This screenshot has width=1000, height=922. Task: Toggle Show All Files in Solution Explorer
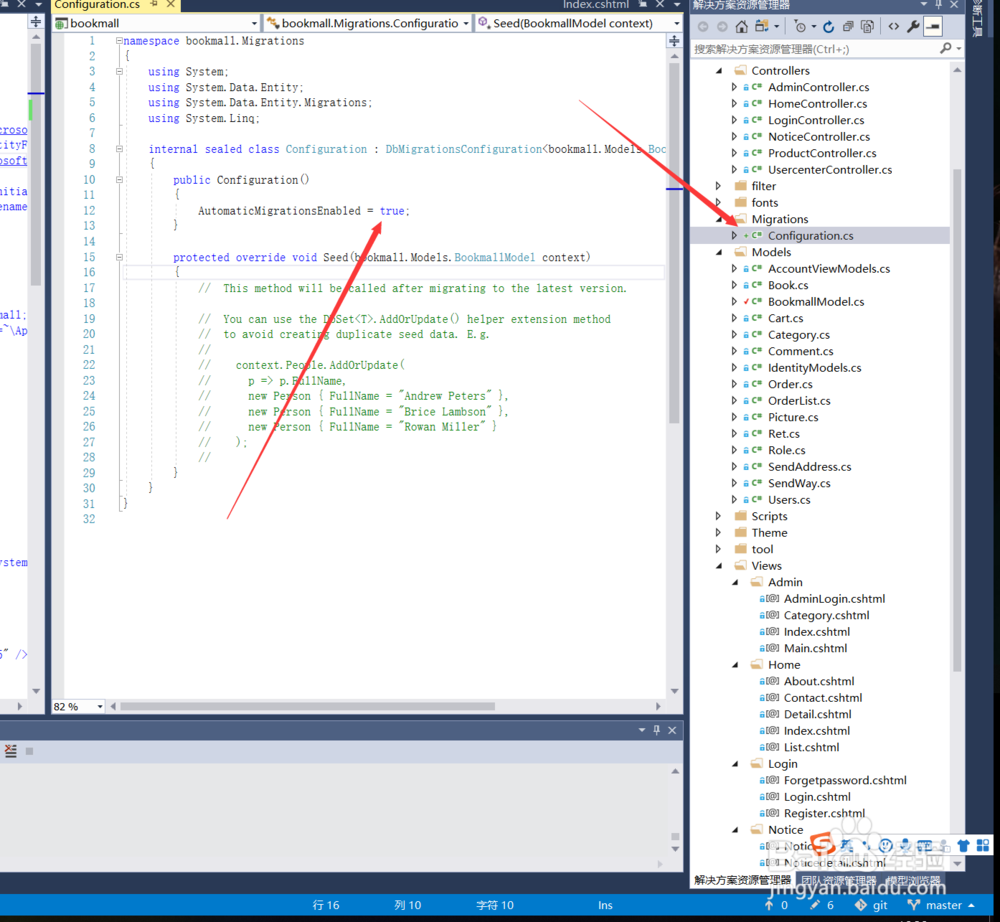tap(867, 26)
